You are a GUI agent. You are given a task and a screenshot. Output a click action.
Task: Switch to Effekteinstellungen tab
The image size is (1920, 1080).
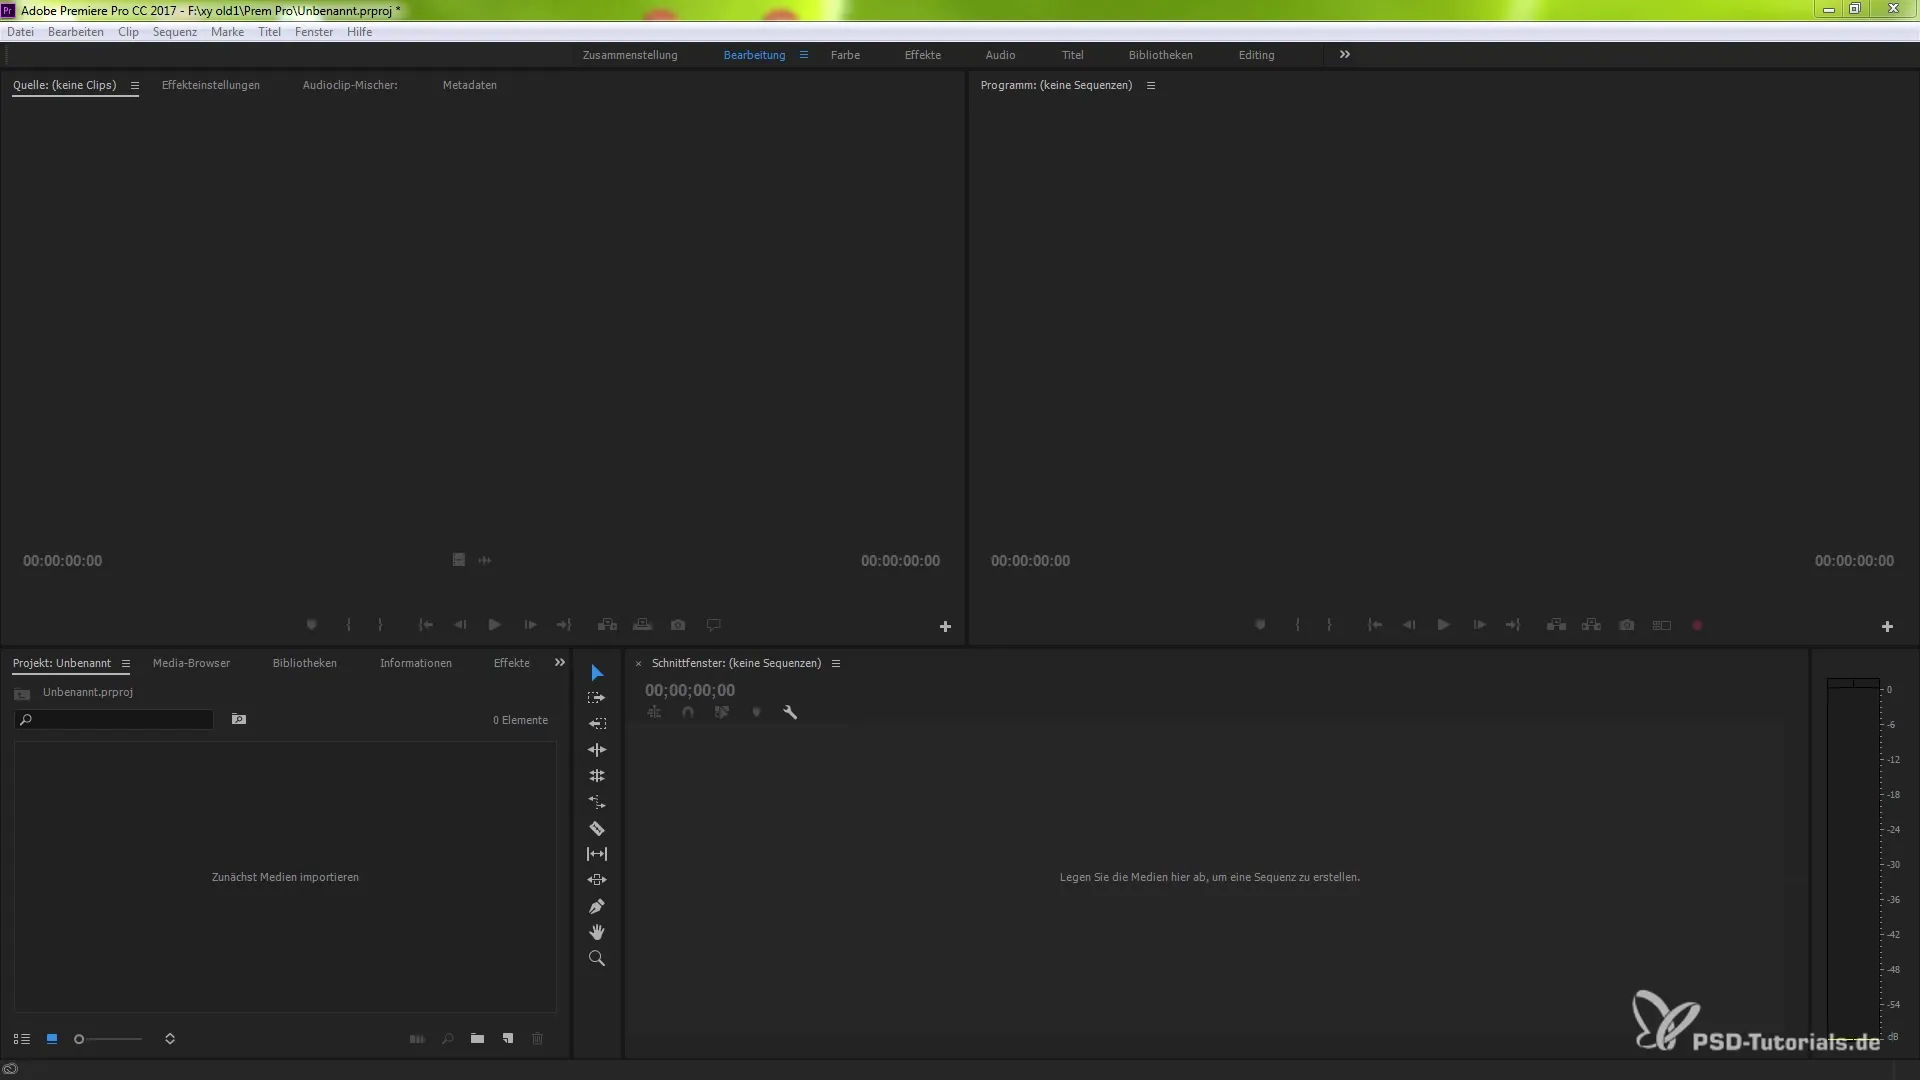pos(211,85)
